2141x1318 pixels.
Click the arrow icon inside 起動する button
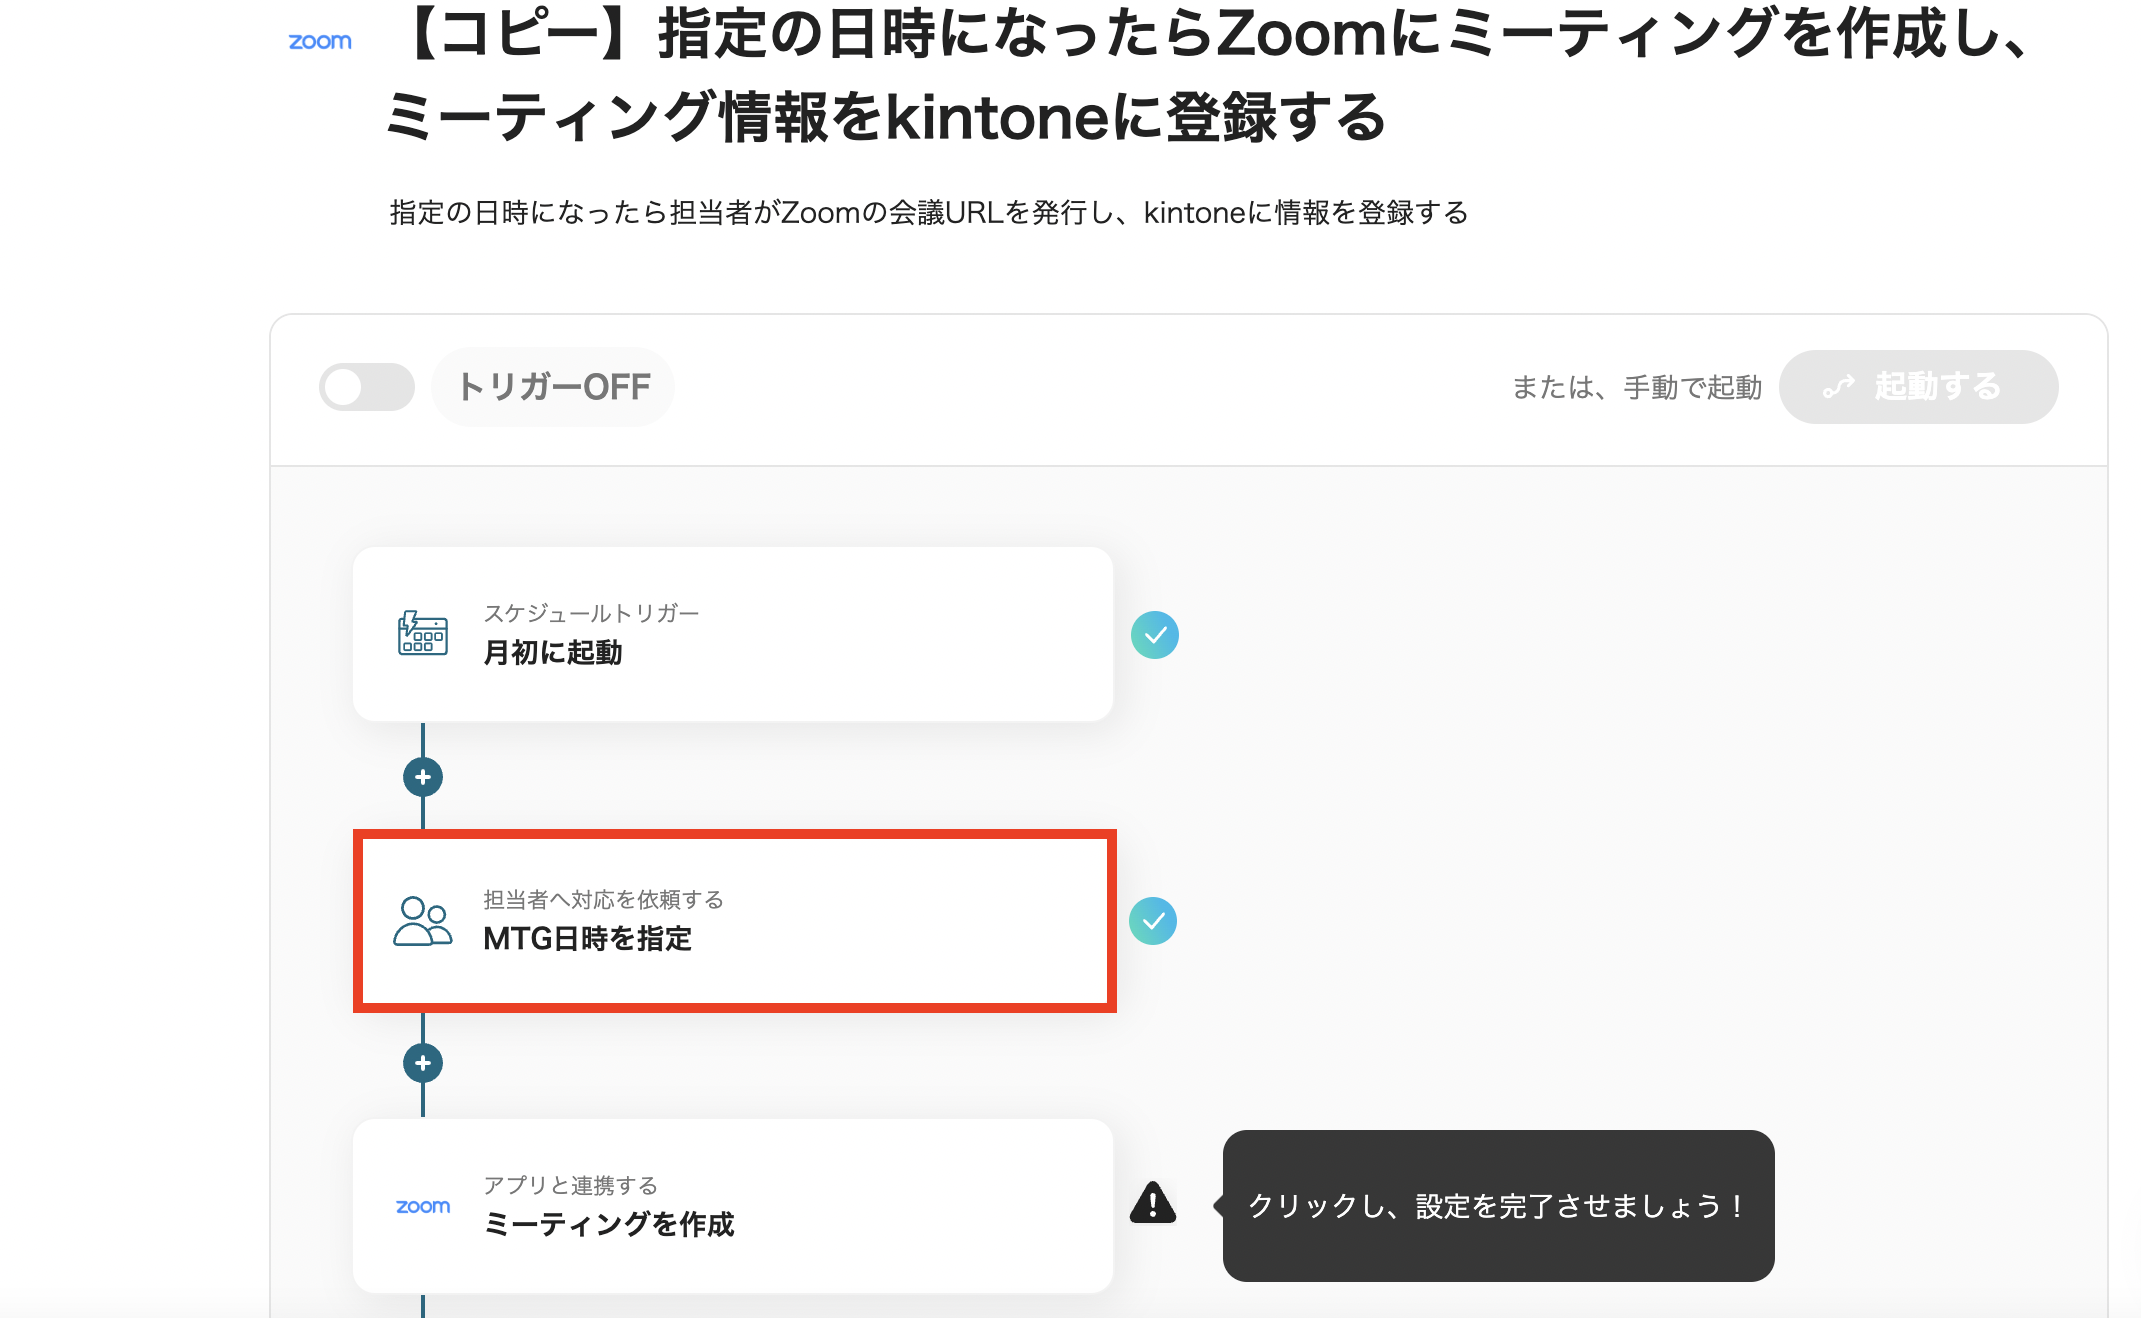1839,387
